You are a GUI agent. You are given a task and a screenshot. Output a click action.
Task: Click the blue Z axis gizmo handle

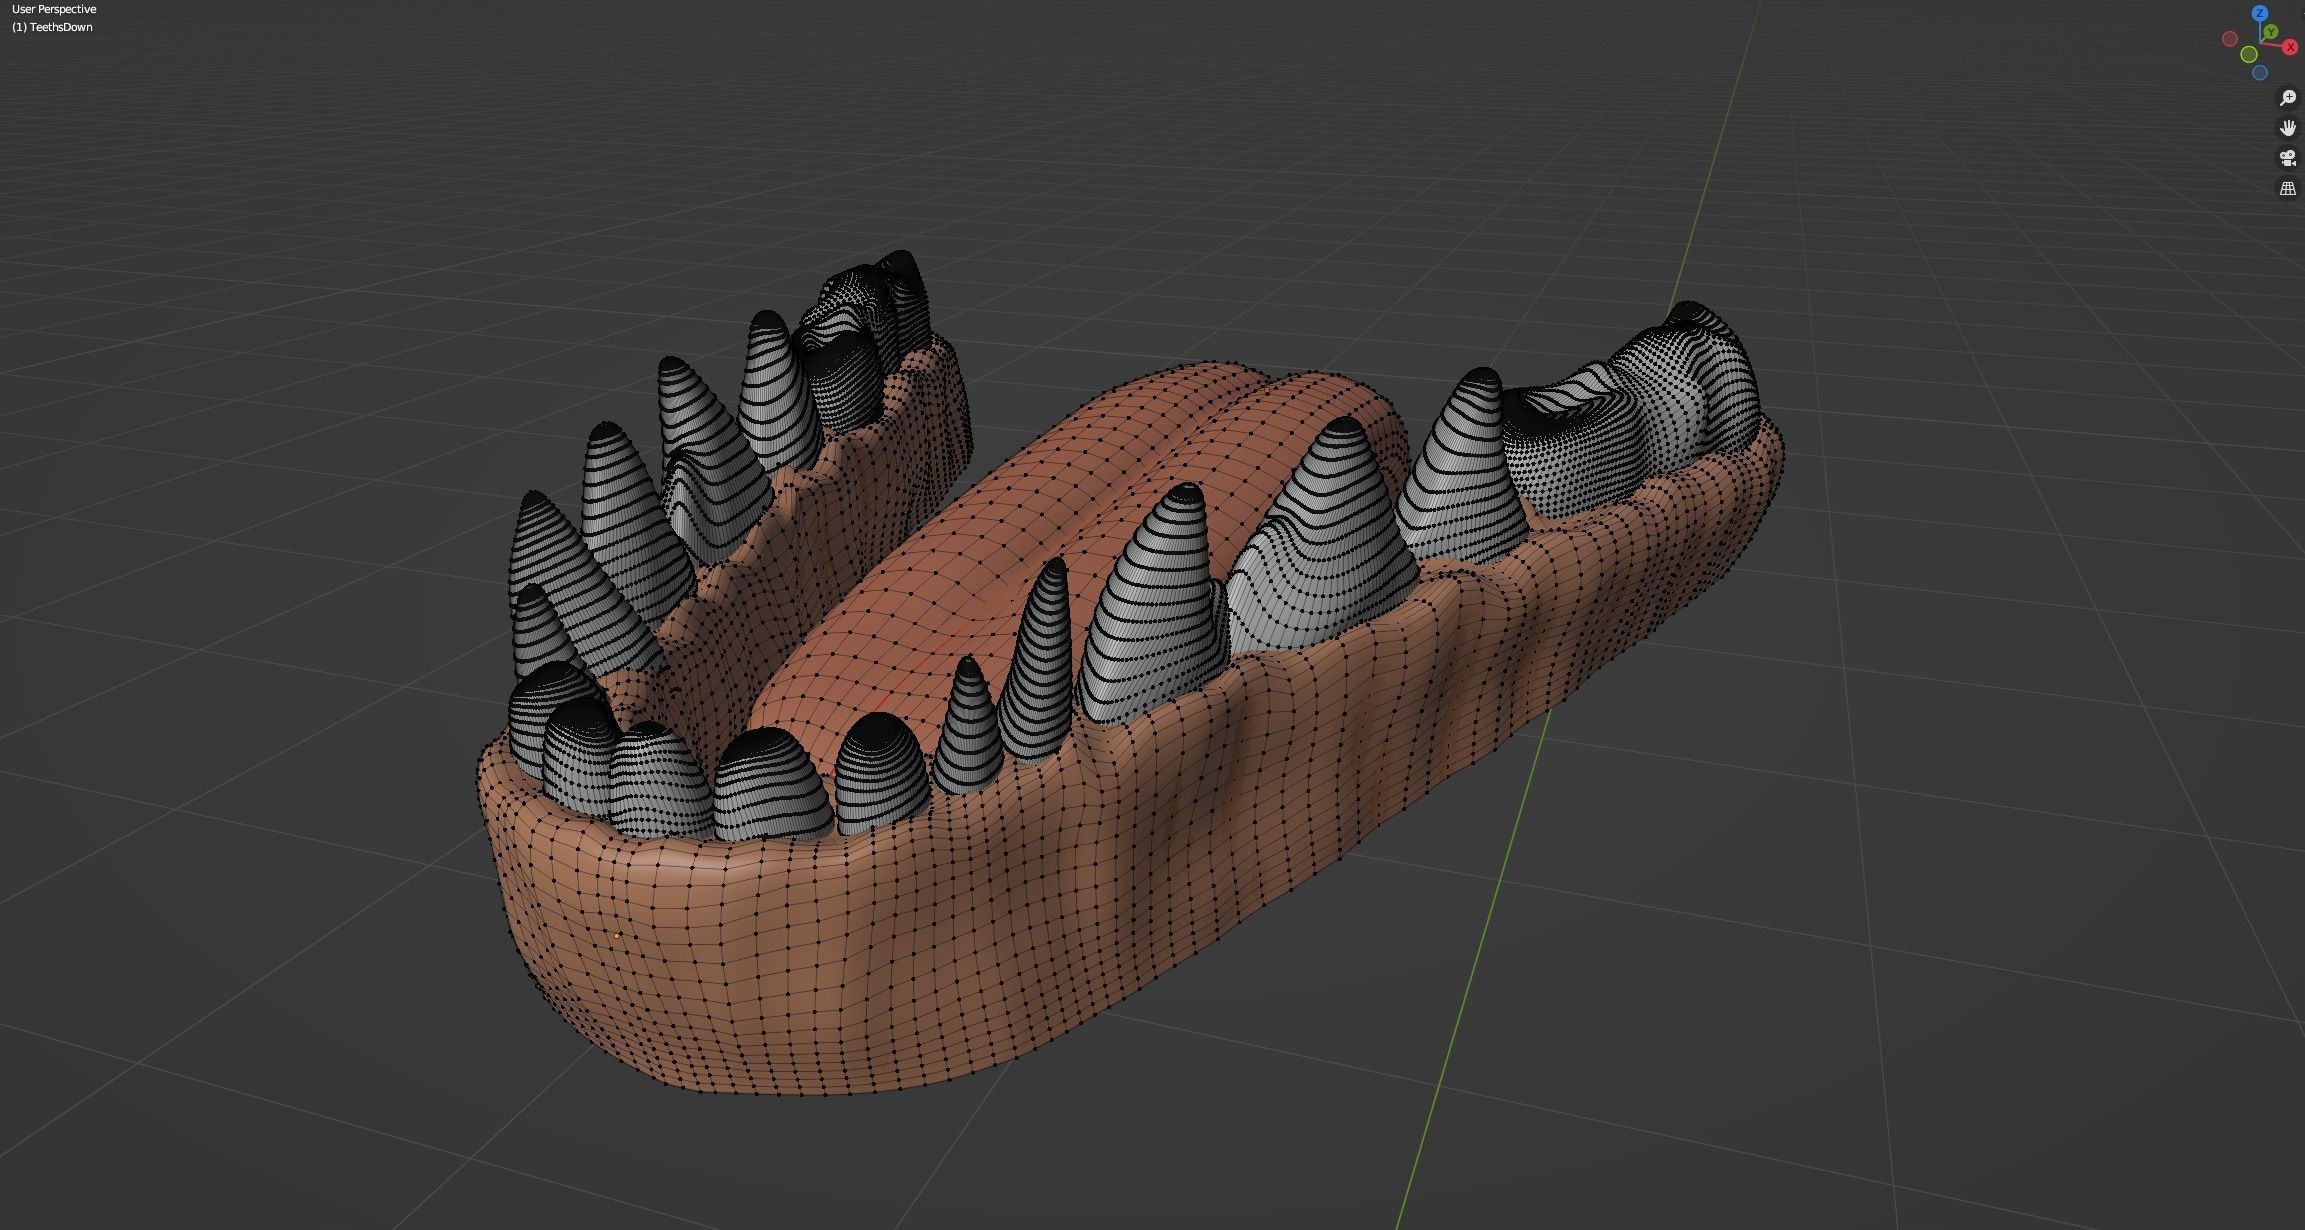pos(2259,13)
